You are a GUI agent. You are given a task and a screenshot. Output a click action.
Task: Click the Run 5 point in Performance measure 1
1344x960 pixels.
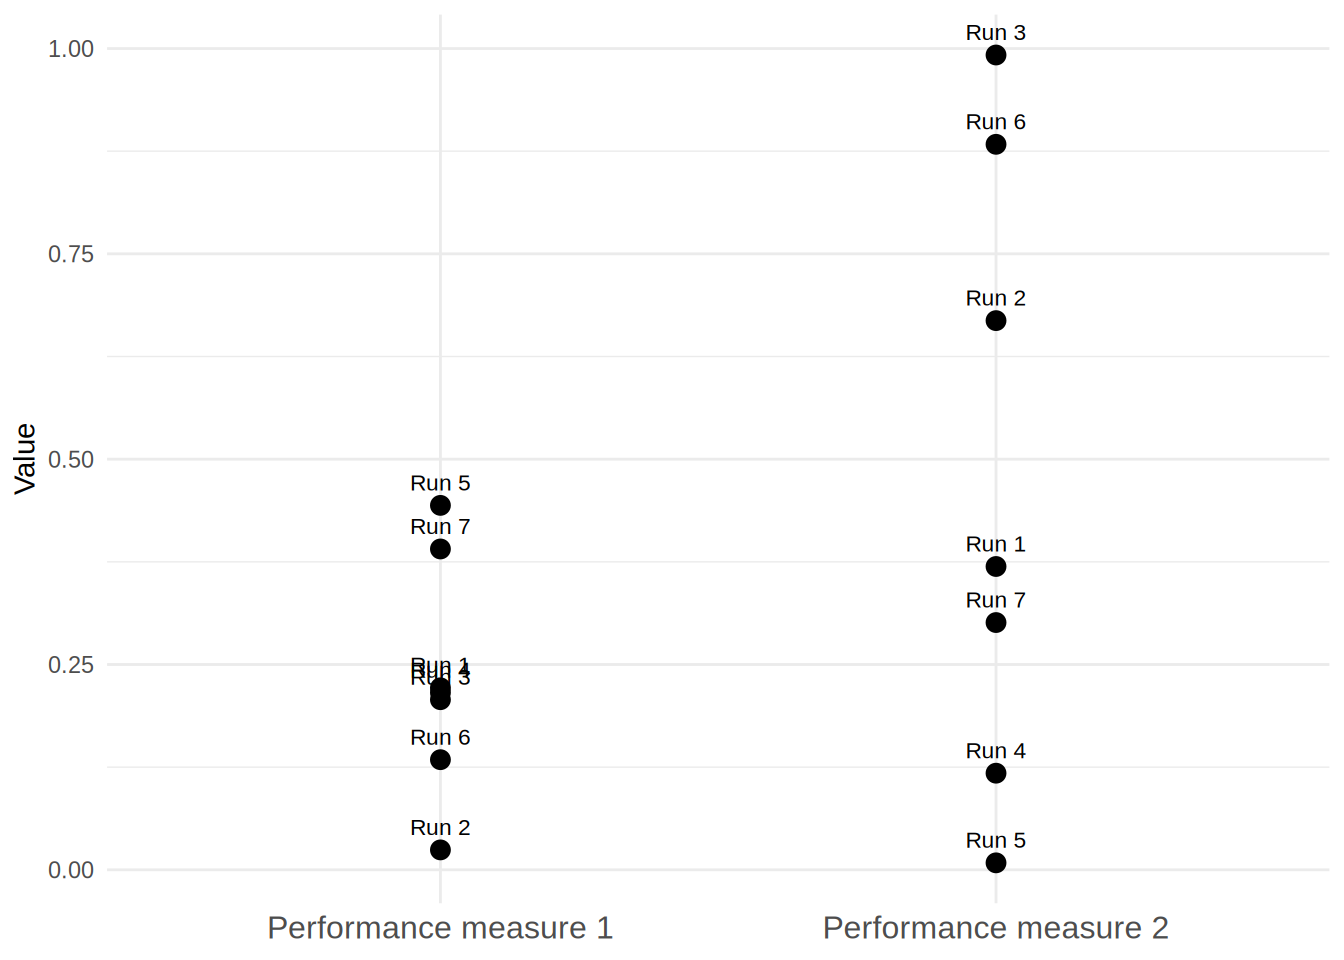tap(440, 505)
